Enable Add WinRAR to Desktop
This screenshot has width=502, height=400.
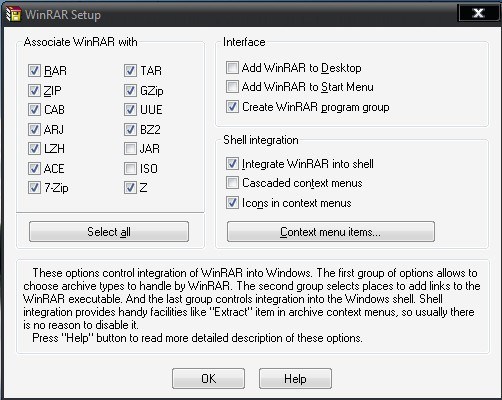pyautogui.click(x=232, y=68)
